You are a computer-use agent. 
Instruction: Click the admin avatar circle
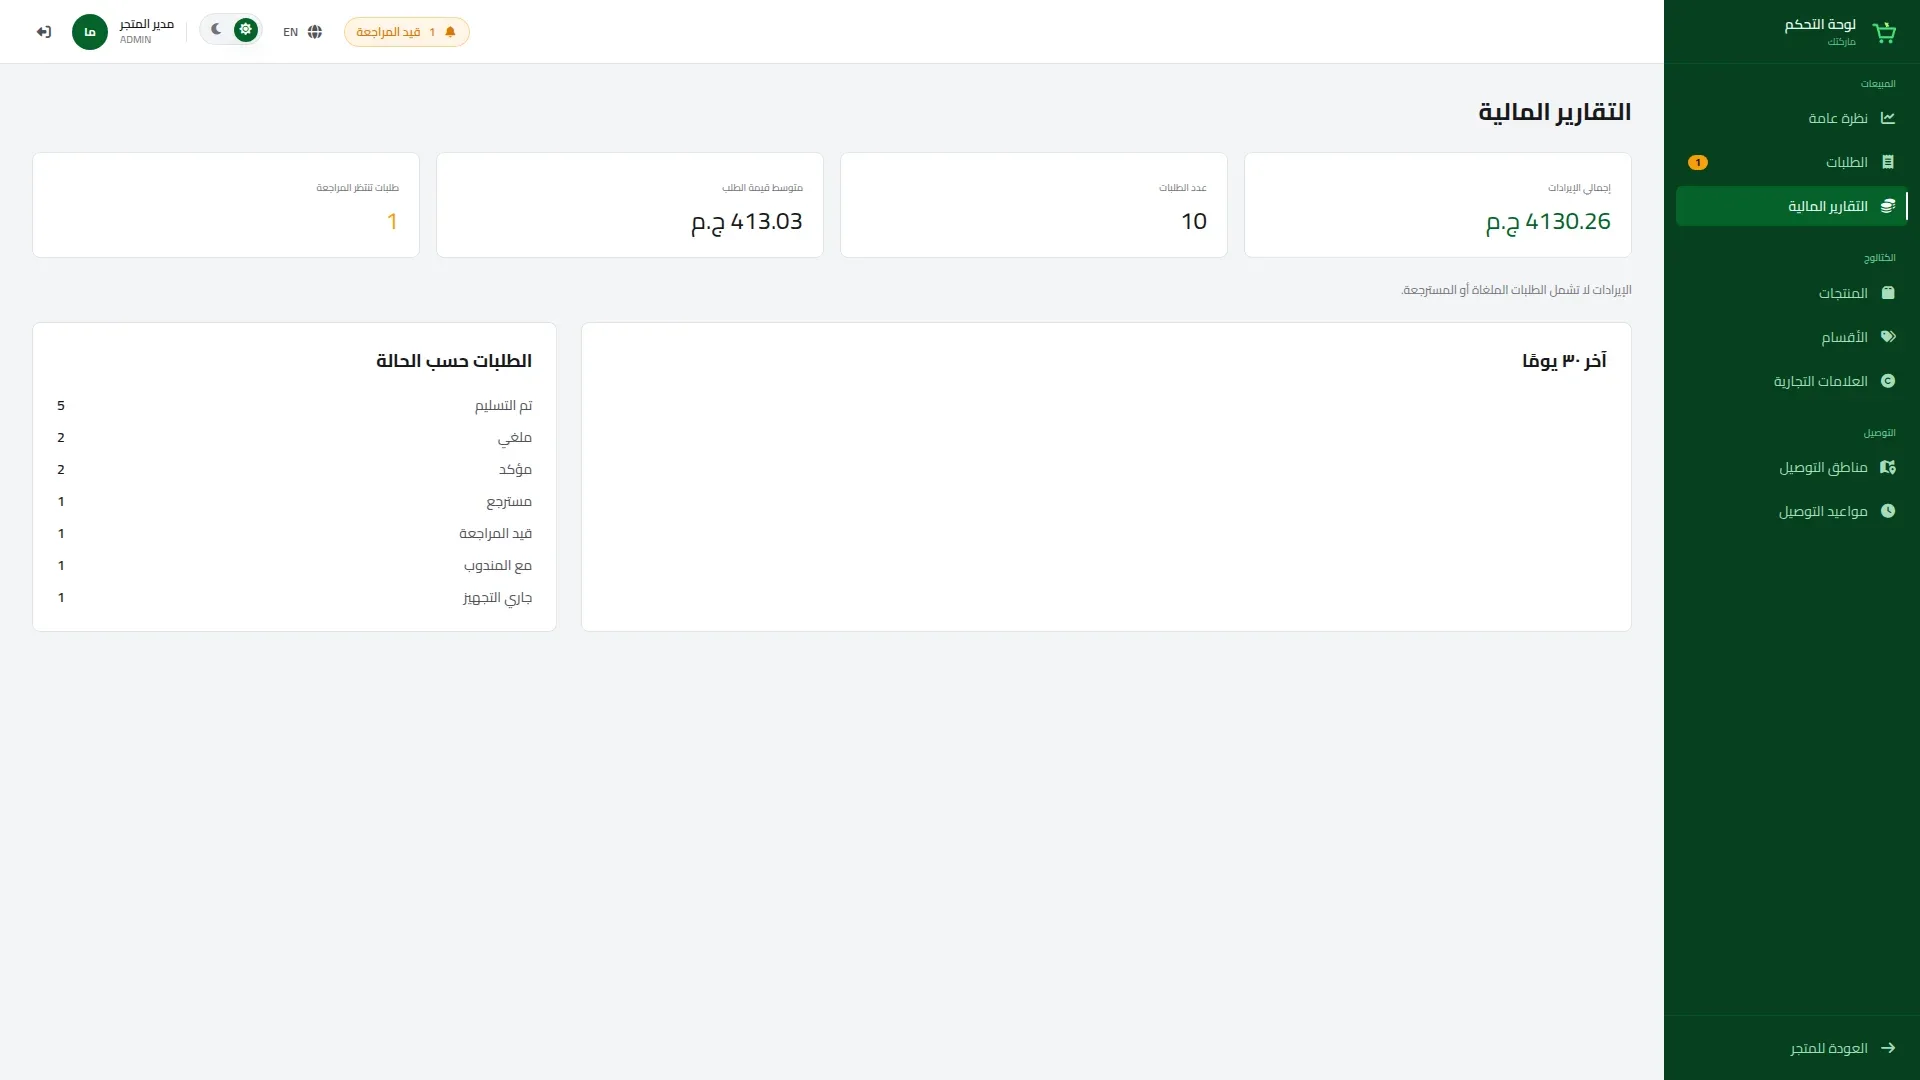[90, 32]
